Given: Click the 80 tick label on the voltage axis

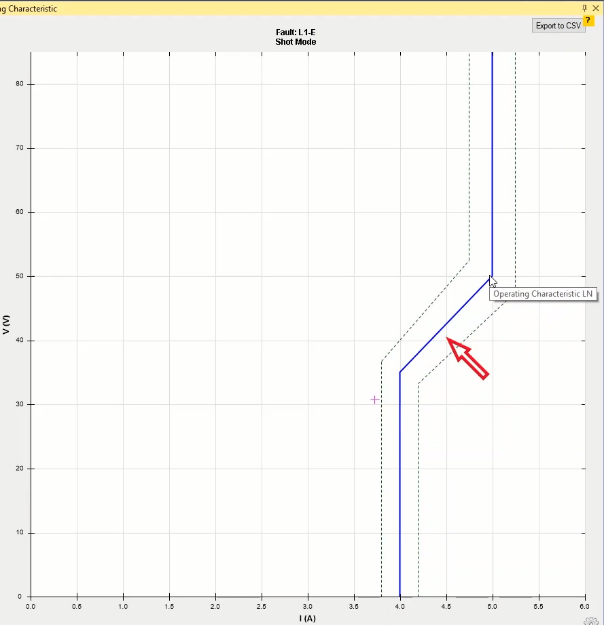Looking at the screenshot, I should [19, 84].
